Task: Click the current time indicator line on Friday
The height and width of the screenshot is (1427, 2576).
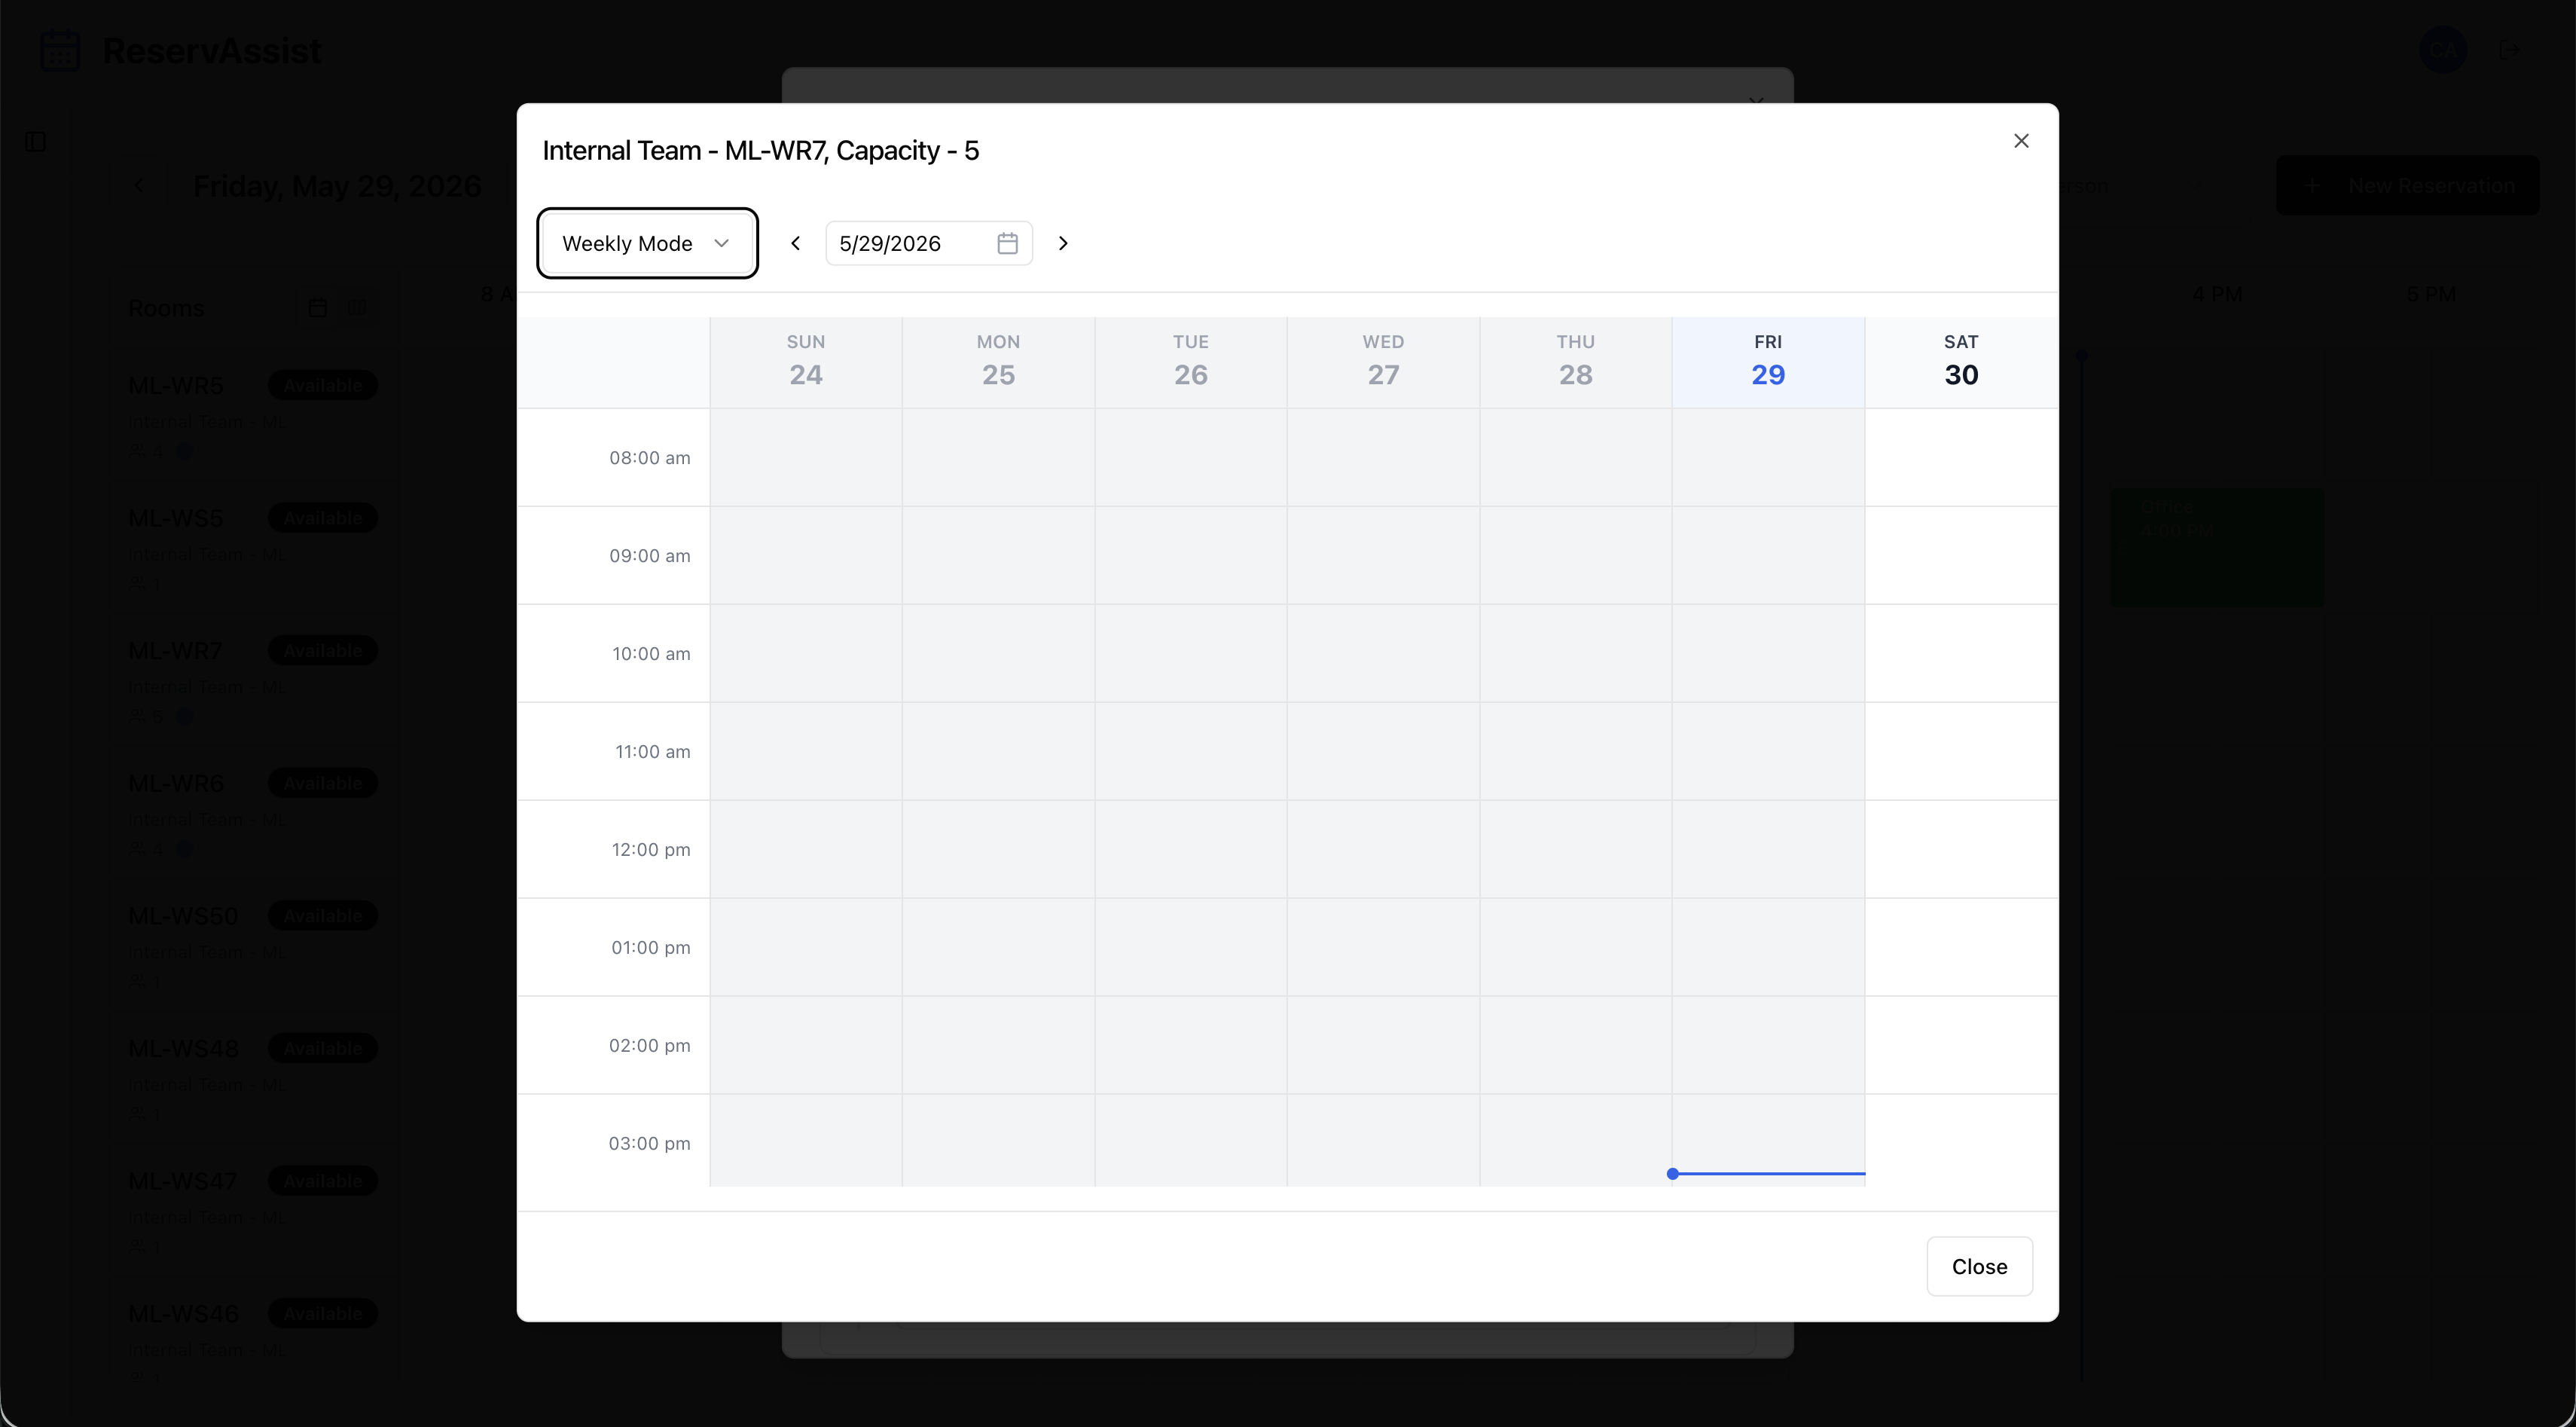Action: tap(1767, 1174)
